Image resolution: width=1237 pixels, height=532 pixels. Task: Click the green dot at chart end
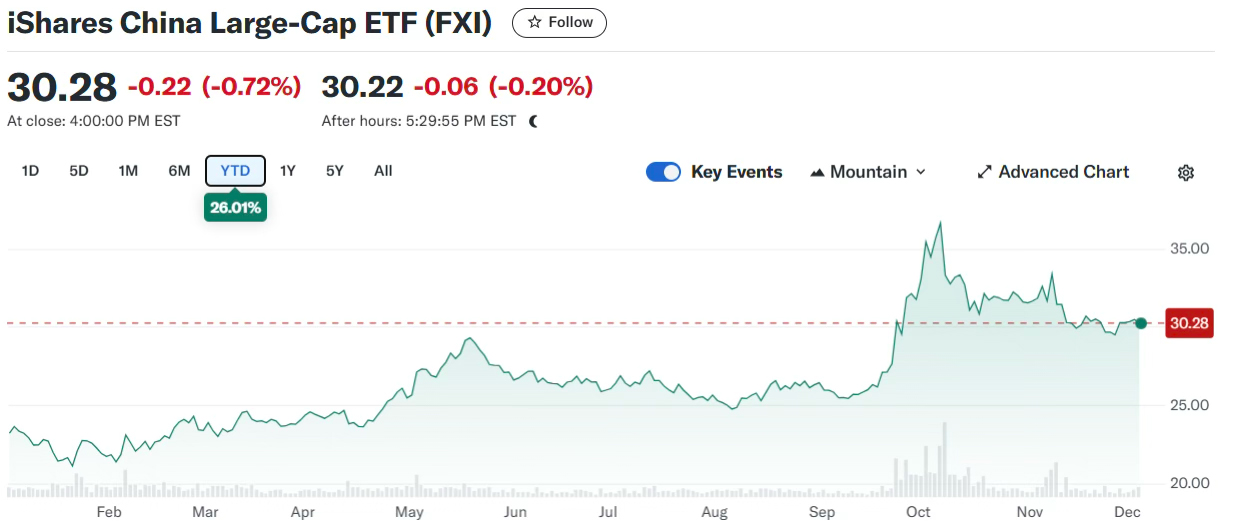1141,323
